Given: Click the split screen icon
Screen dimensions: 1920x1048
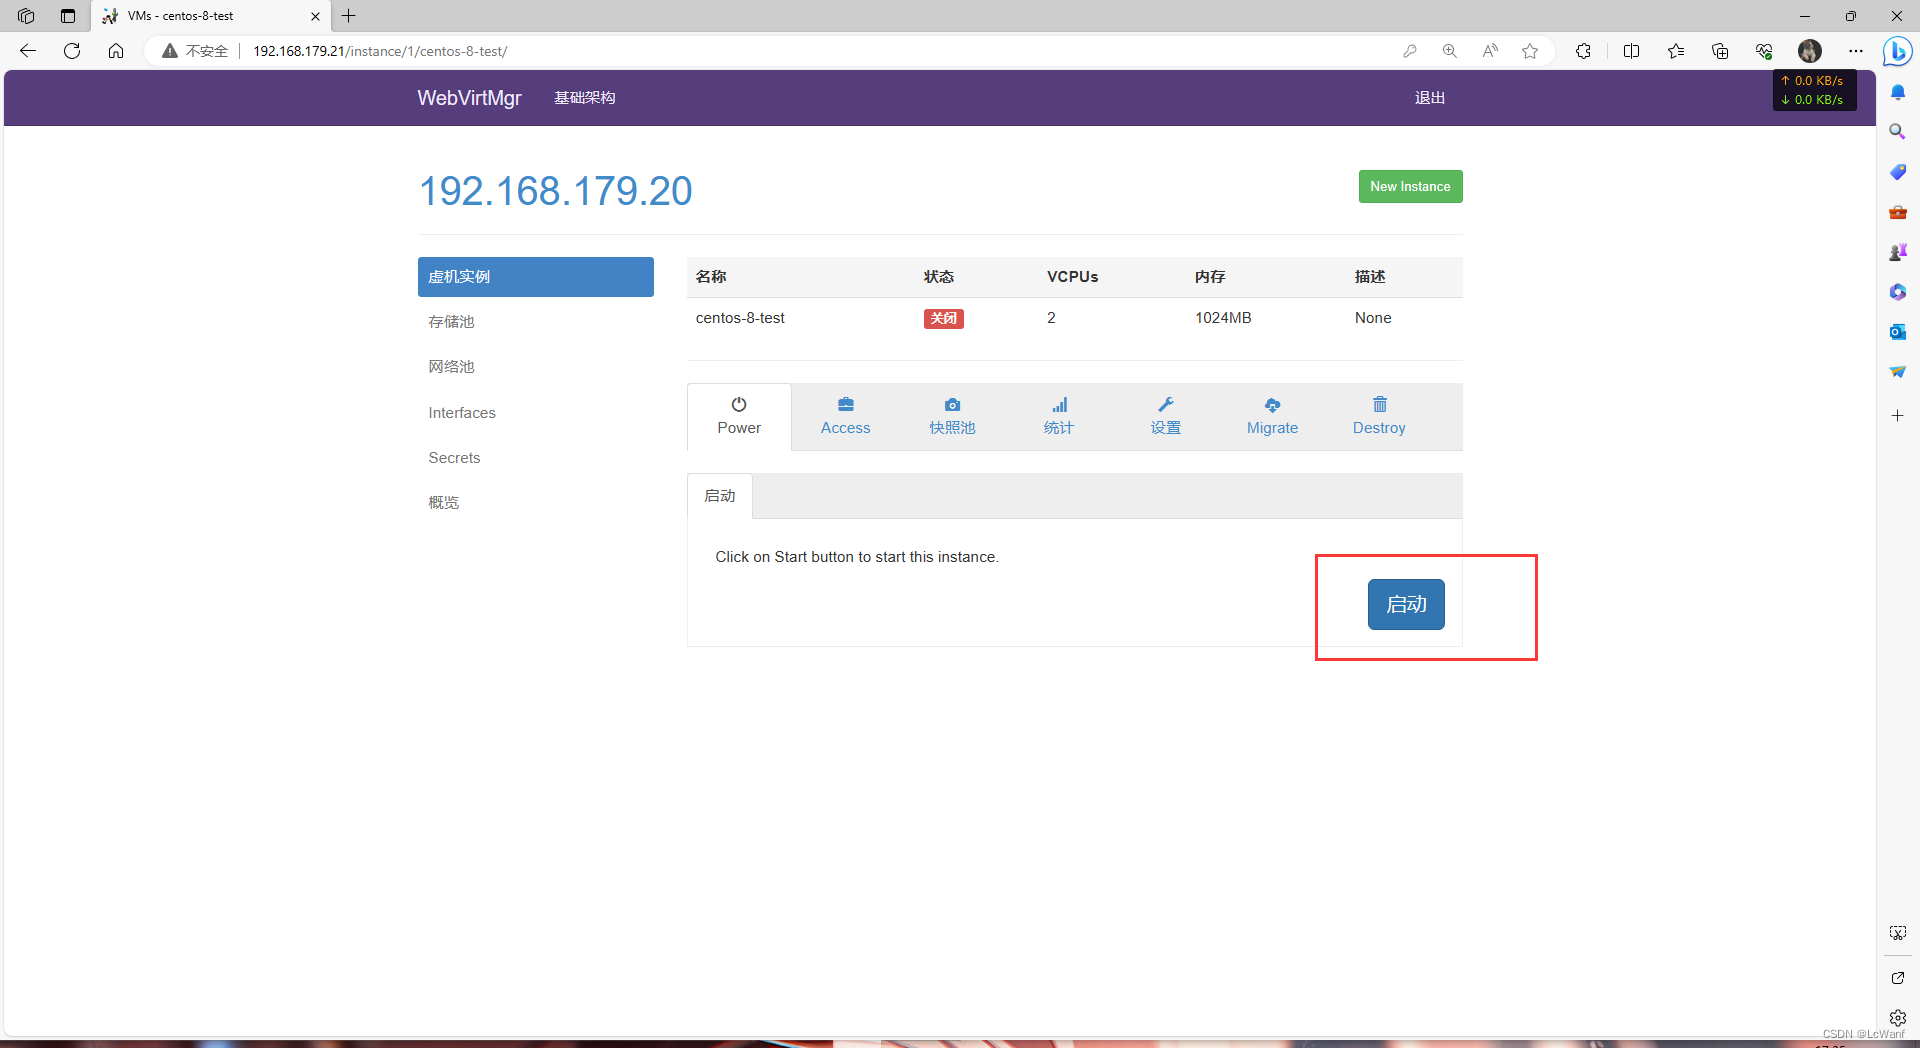Looking at the screenshot, I should [x=1631, y=51].
